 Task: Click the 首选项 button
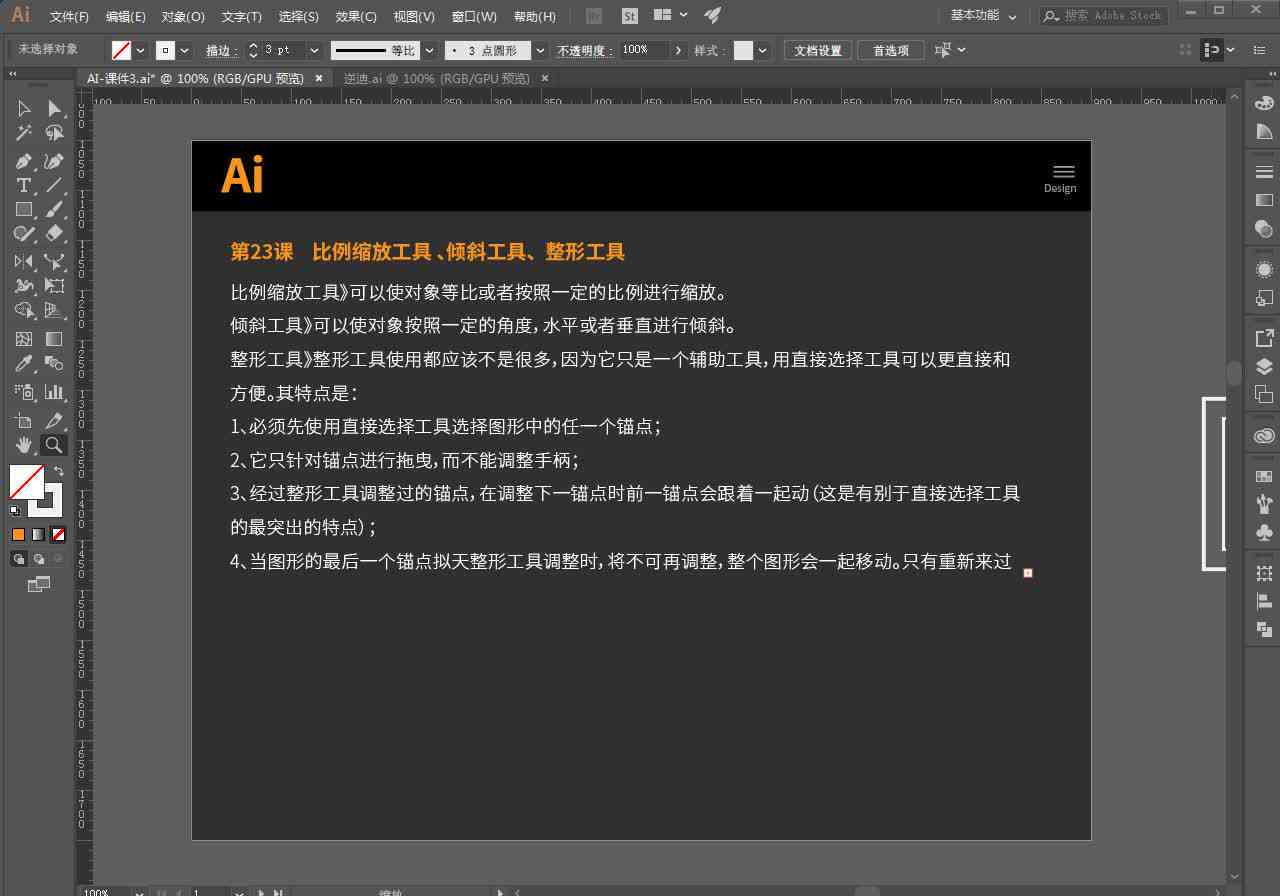(891, 50)
